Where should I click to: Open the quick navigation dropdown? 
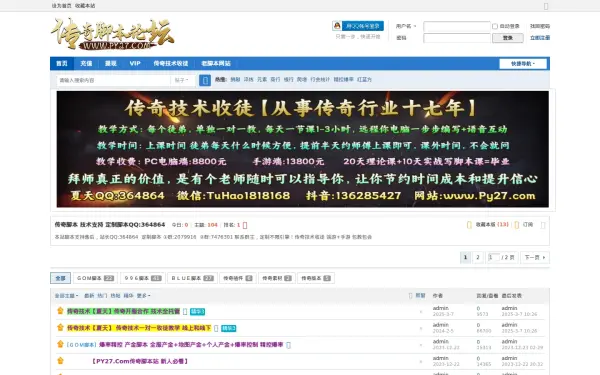tap(523, 64)
